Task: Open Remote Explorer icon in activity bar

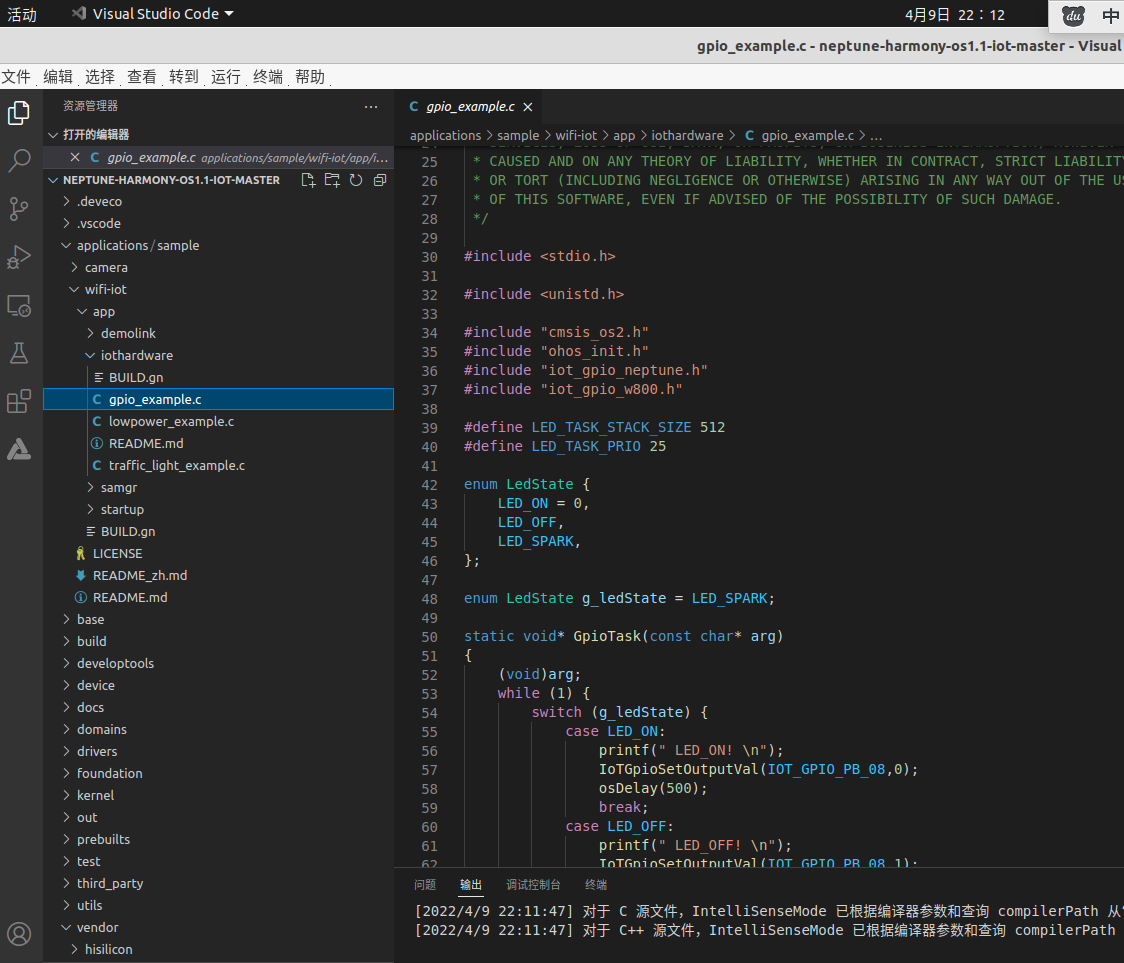Action: (x=19, y=305)
